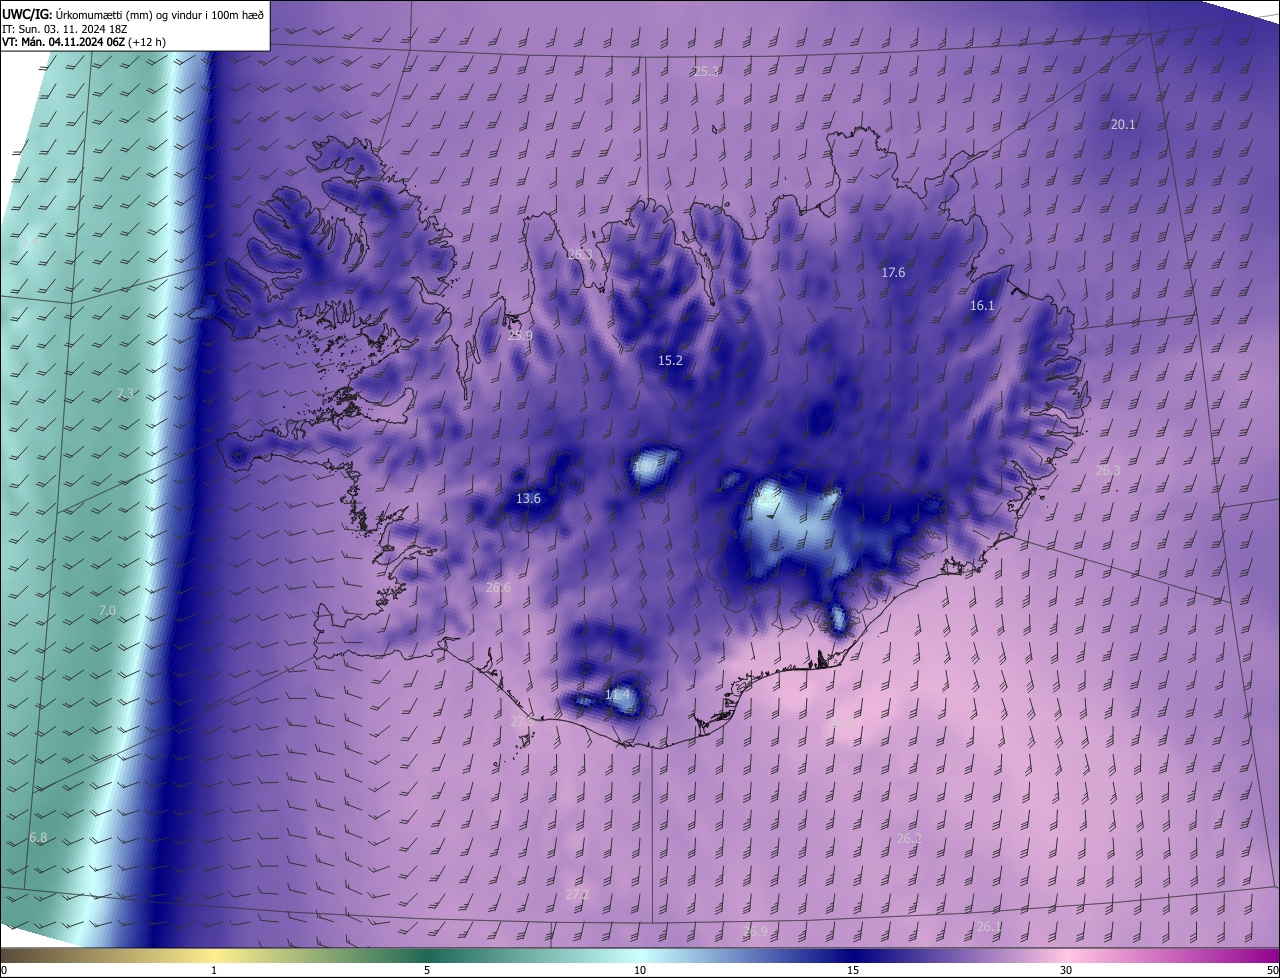Click the 27.3 value on the south coast
Viewport: 1280px width, 978px height.
click(x=522, y=721)
